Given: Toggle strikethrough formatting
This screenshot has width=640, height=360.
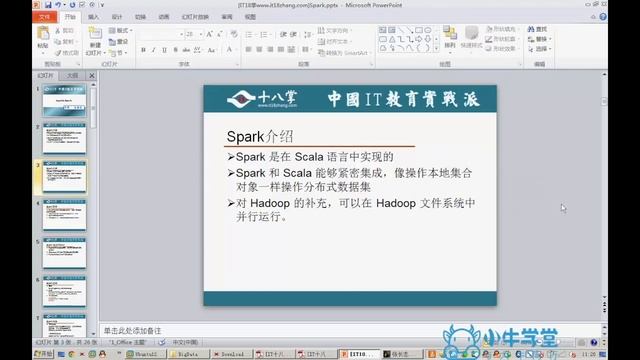Looking at the screenshot, I should click(x=186, y=50).
